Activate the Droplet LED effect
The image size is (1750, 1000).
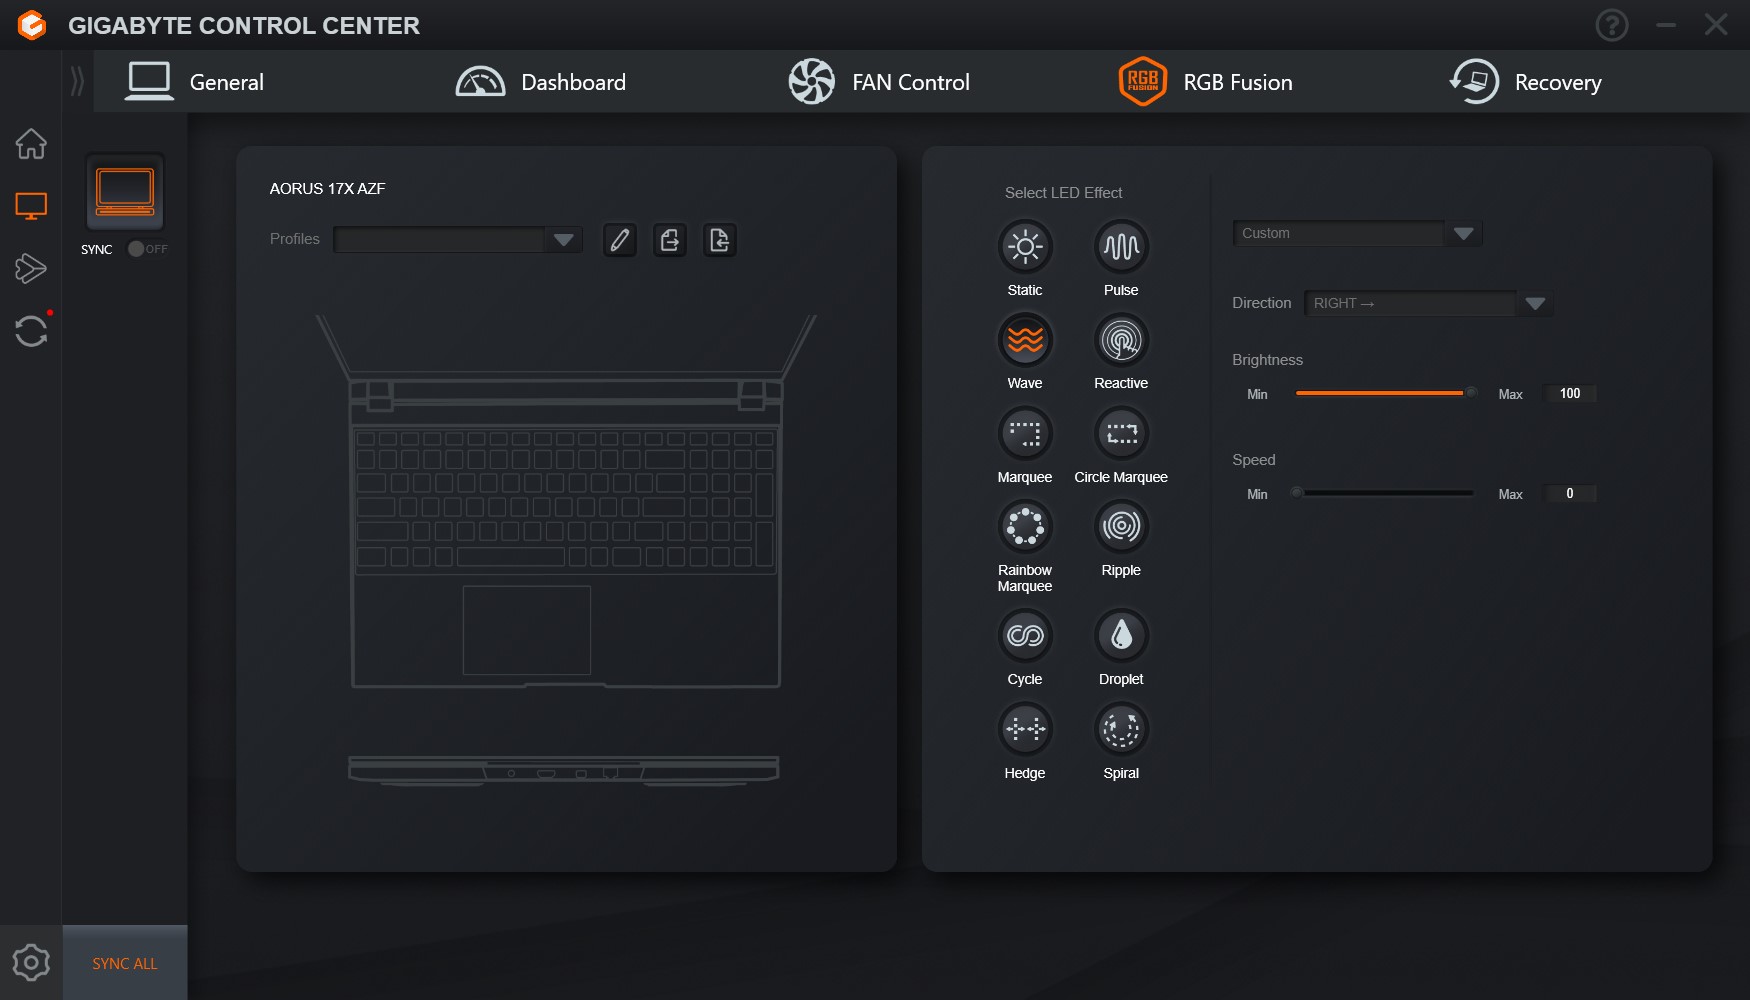point(1121,635)
